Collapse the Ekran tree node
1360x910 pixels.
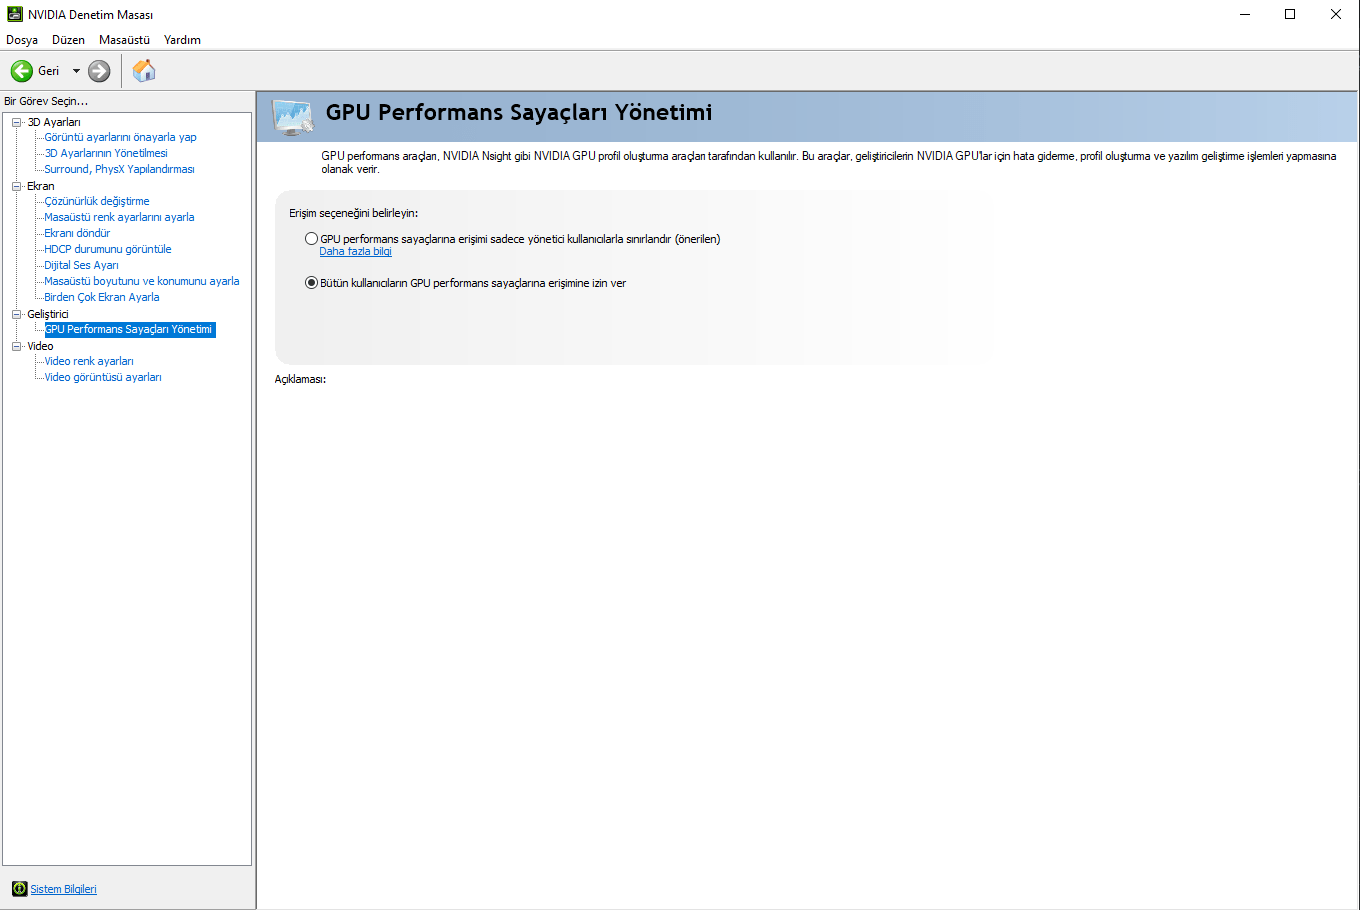pyautogui.click(x=16, y=186)
